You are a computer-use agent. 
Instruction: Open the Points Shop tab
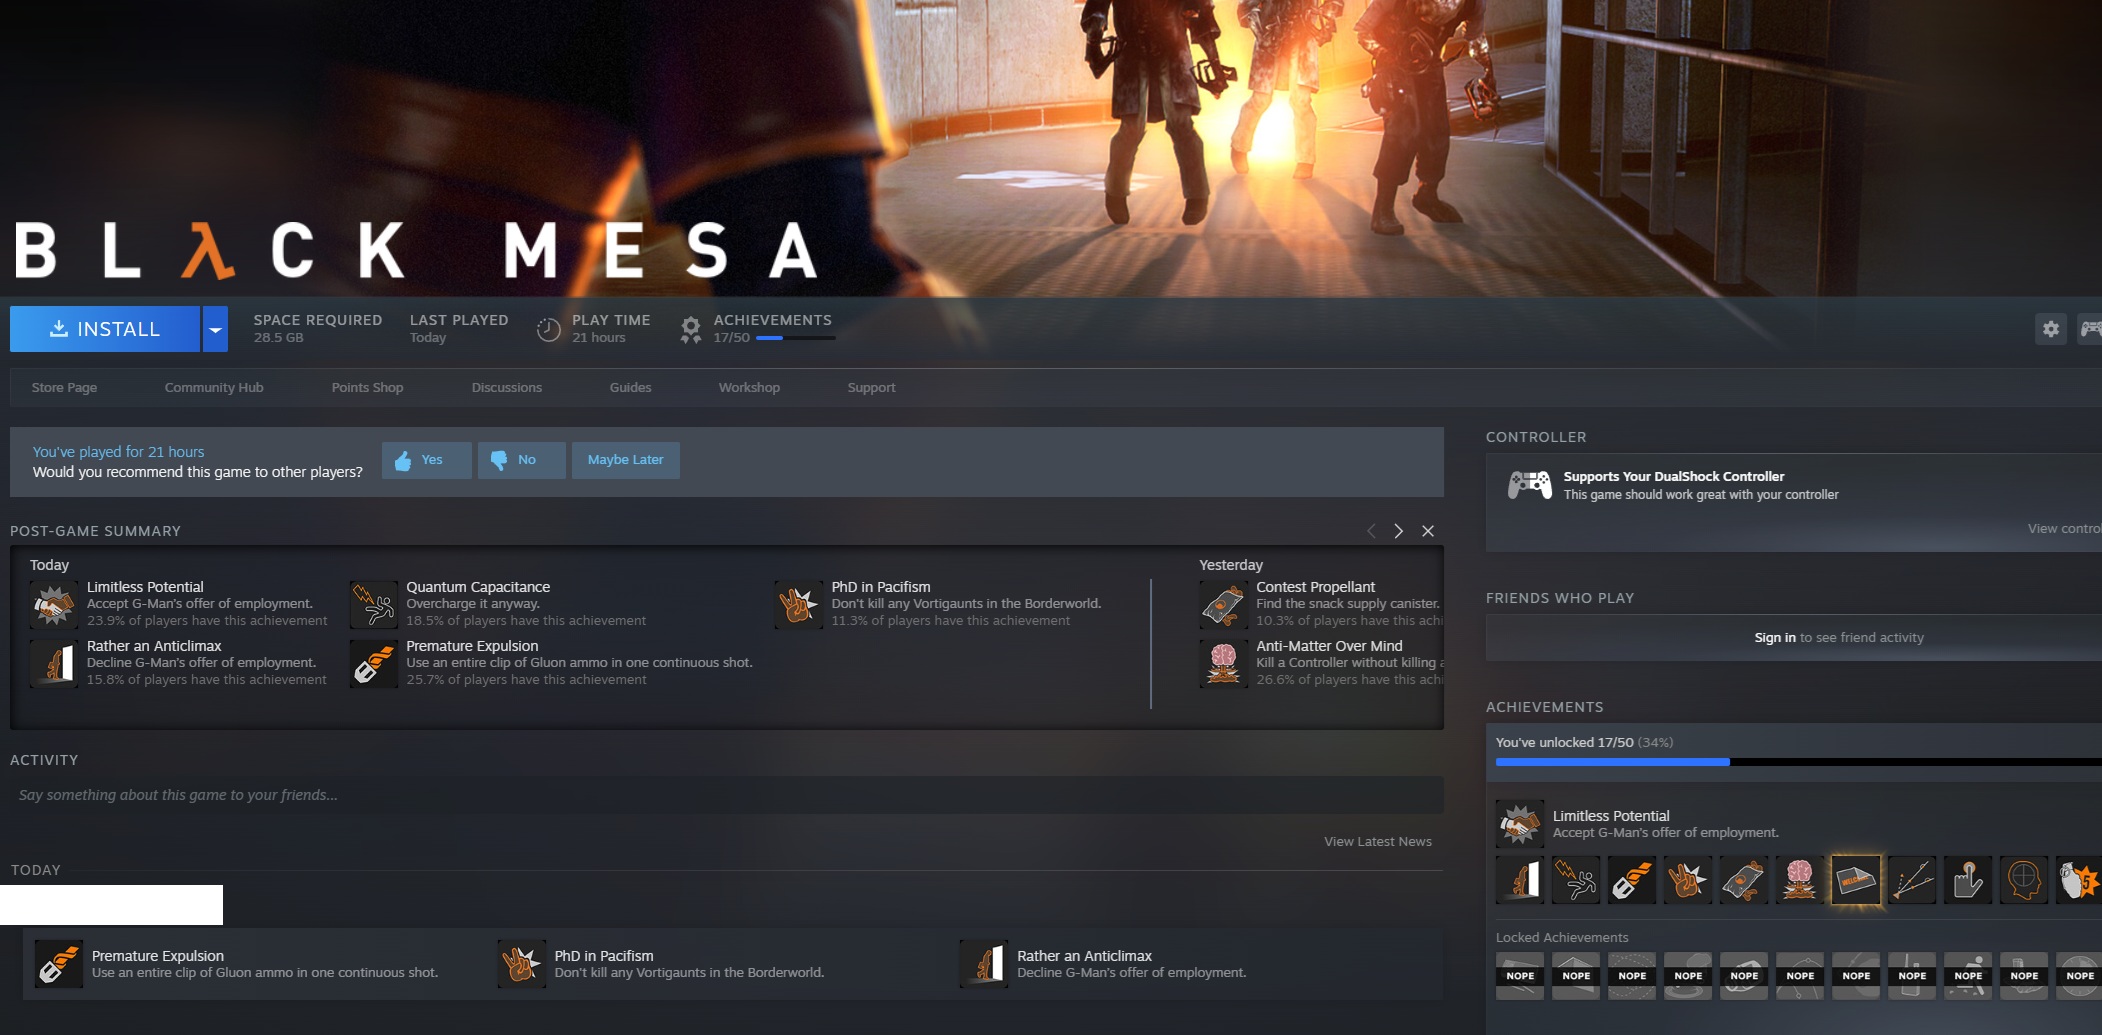[x=367, y=387]
